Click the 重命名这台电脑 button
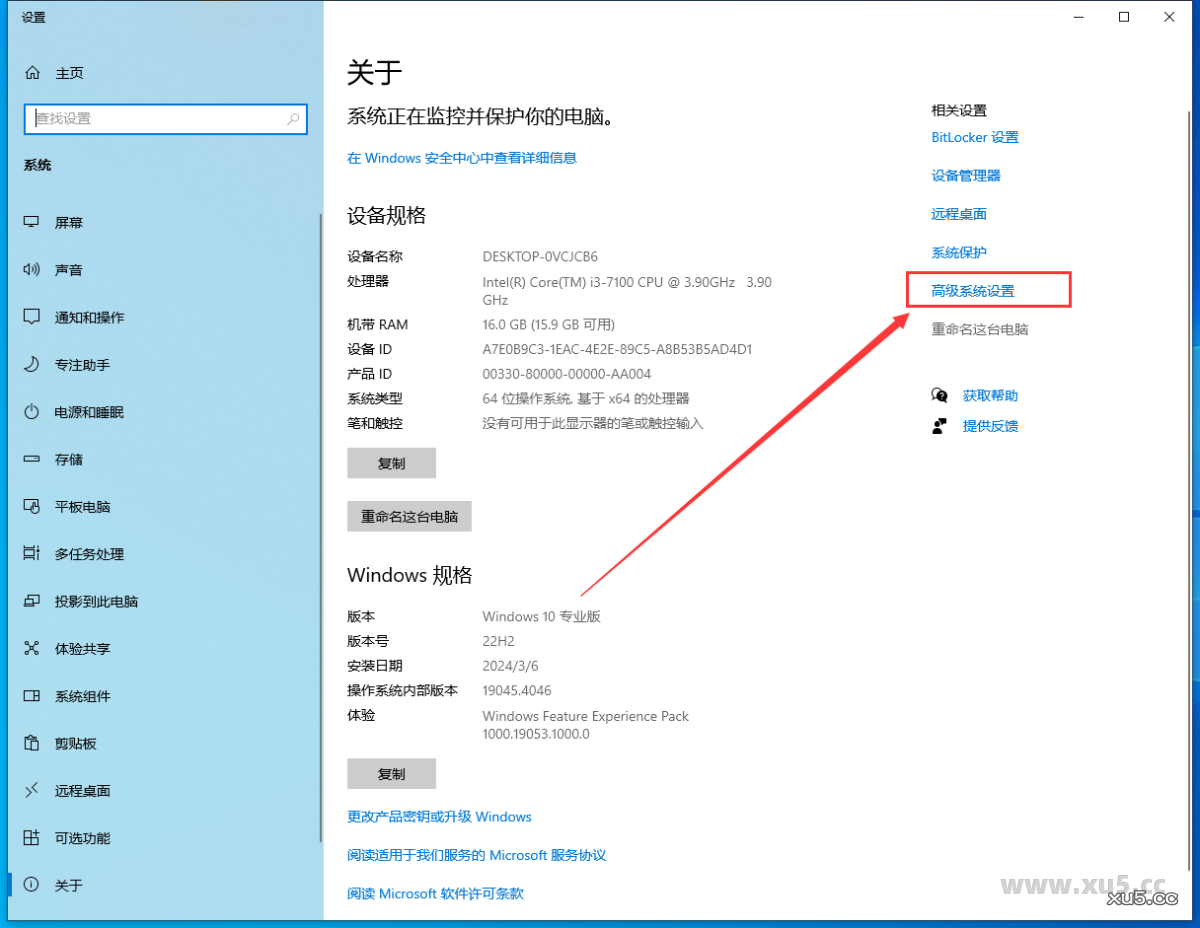This screenshot has height=928, width=1200. [409, 516]
